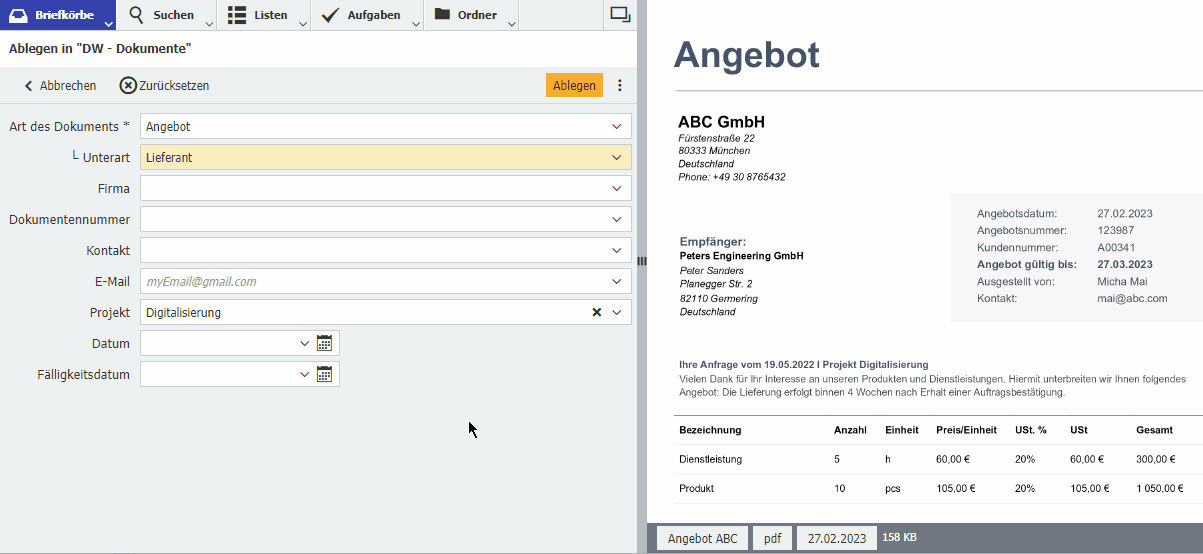This screenshot has width=1203, height=554.
Task: Click into the Dokumentennummer field
Action: (370, 220)
